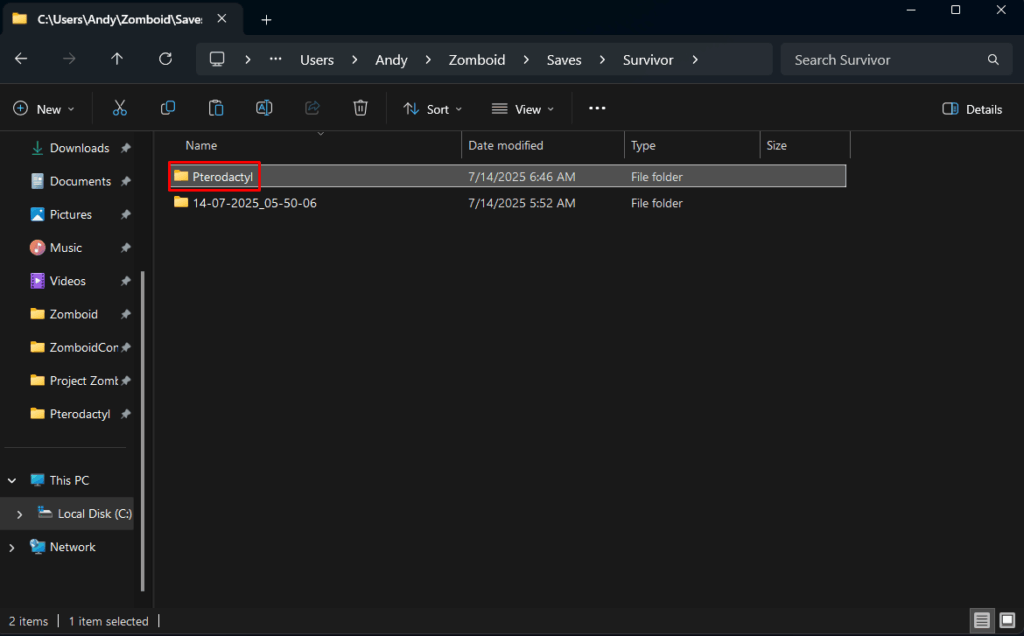
Task: Expand the Network tree node
Action: tap(12, 547)
